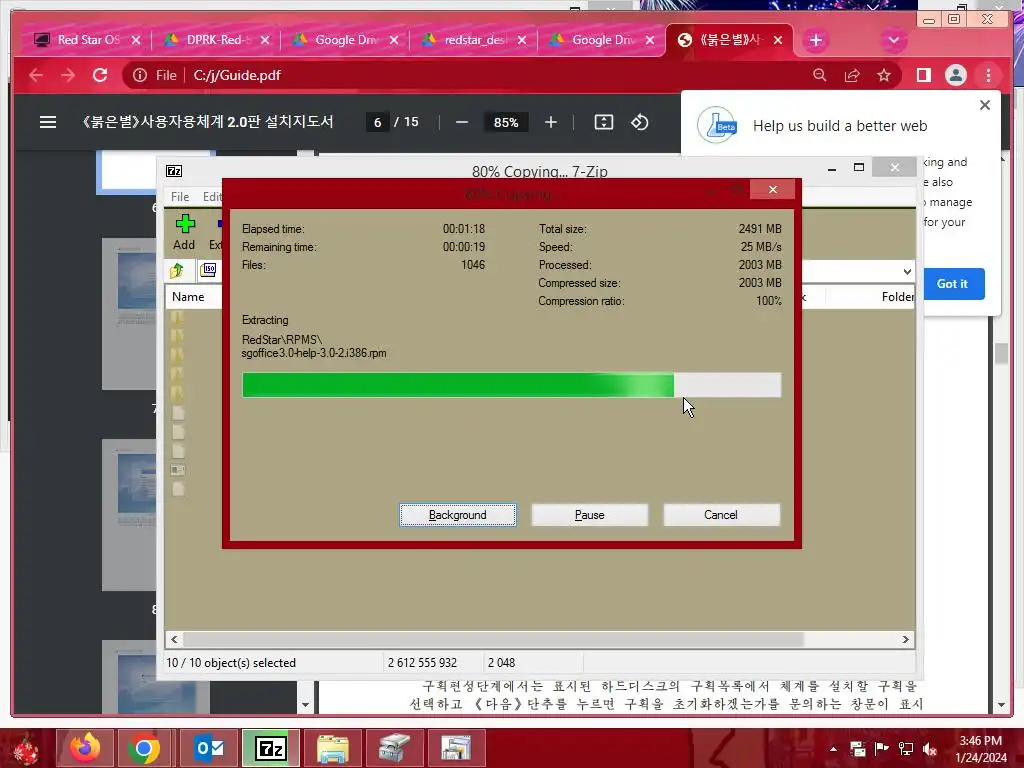Image resolution: width=1024 pixels, height=768 pixels.
Task: Expand the 7-Zip address path dropdown
Action: (x=906, y=272)
